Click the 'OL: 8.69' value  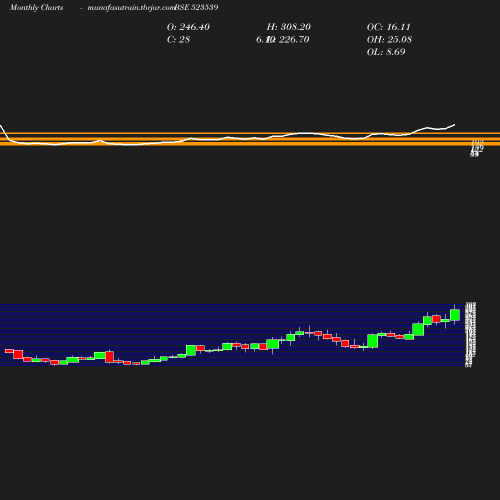[386, 52]
